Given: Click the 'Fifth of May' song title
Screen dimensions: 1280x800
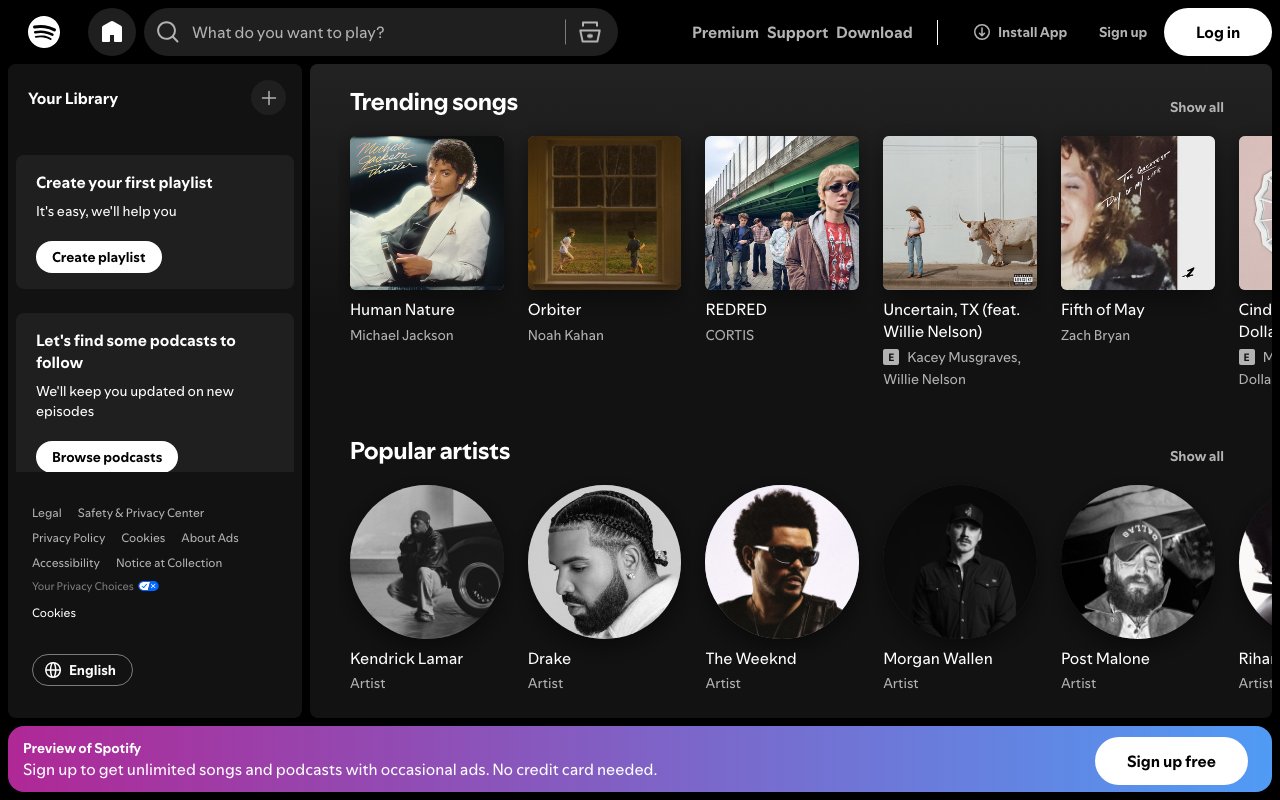Looking at the screenshot, I should click(x=1102, y=310).
